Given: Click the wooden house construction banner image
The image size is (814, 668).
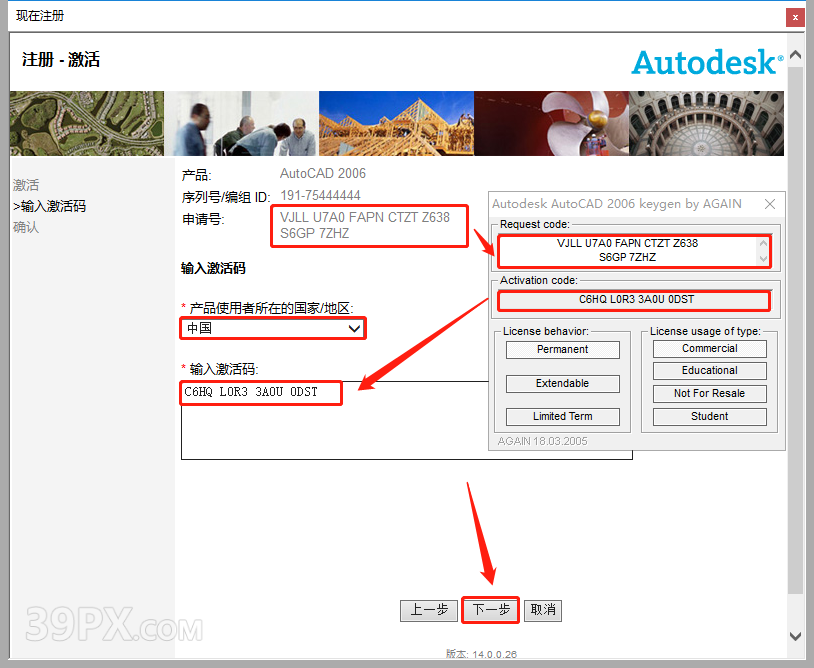Looking at the screenshot, I should (395, 123).
